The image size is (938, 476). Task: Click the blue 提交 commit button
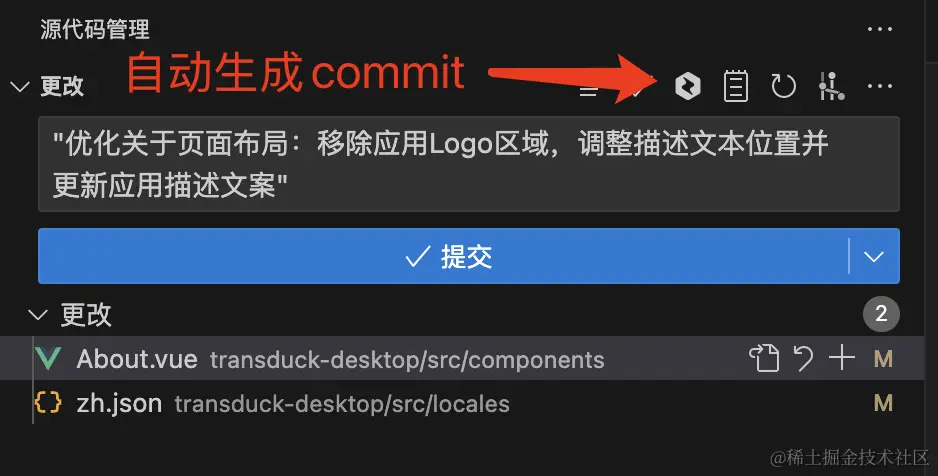pyautogui.click(x=443, y=257)
